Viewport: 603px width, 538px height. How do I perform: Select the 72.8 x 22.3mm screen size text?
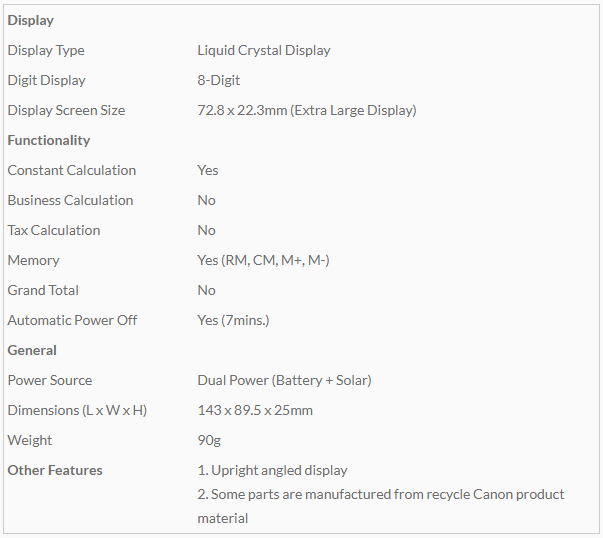coord(306,110)
